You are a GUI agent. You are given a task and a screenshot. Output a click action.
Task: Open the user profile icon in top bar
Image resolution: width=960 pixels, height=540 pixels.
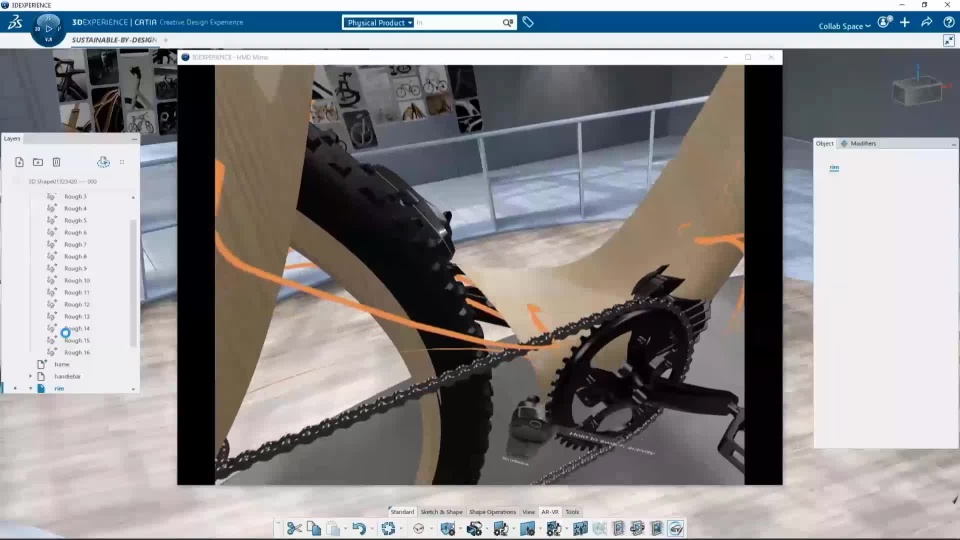point(884,23)
